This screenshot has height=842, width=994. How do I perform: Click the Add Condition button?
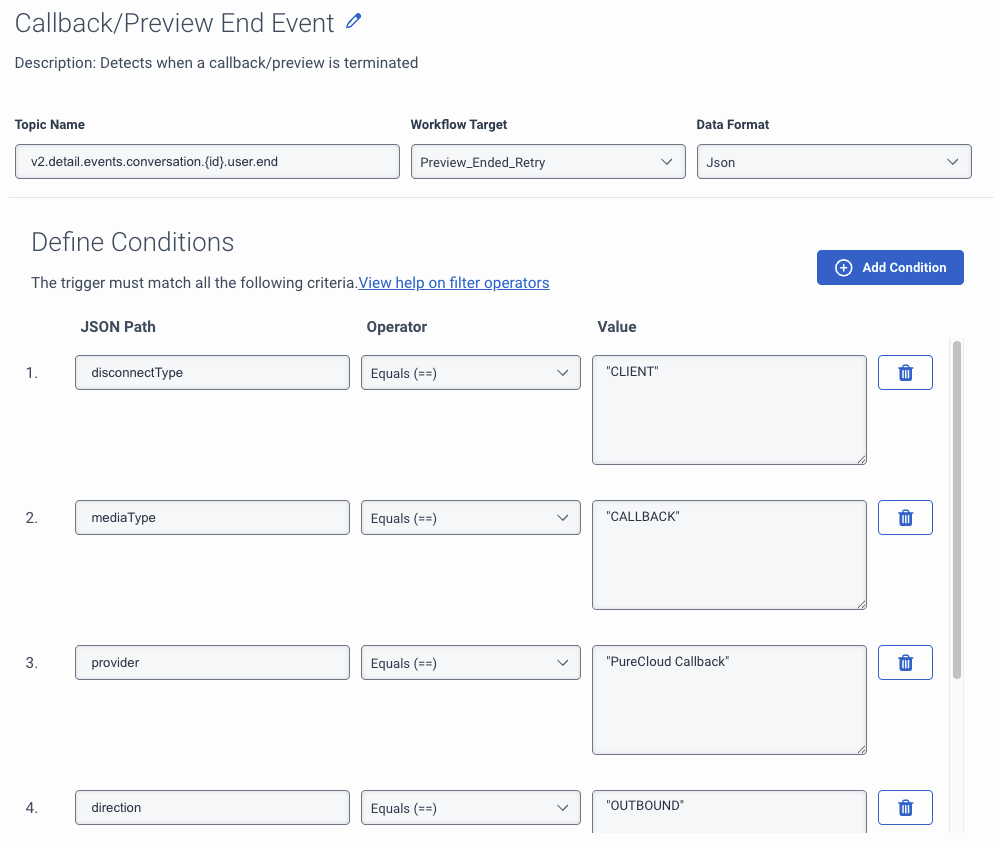[x=890, y=268]
